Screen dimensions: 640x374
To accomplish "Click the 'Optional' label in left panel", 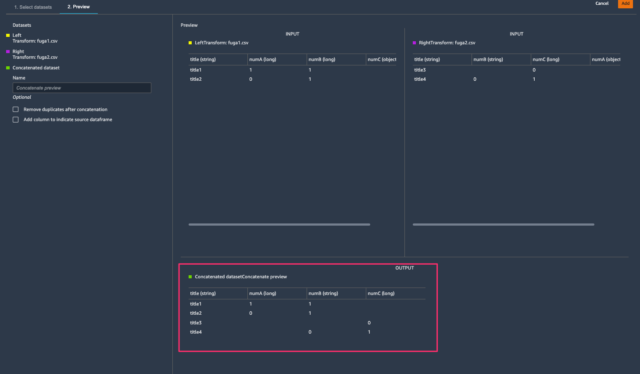I will [22, 98].
